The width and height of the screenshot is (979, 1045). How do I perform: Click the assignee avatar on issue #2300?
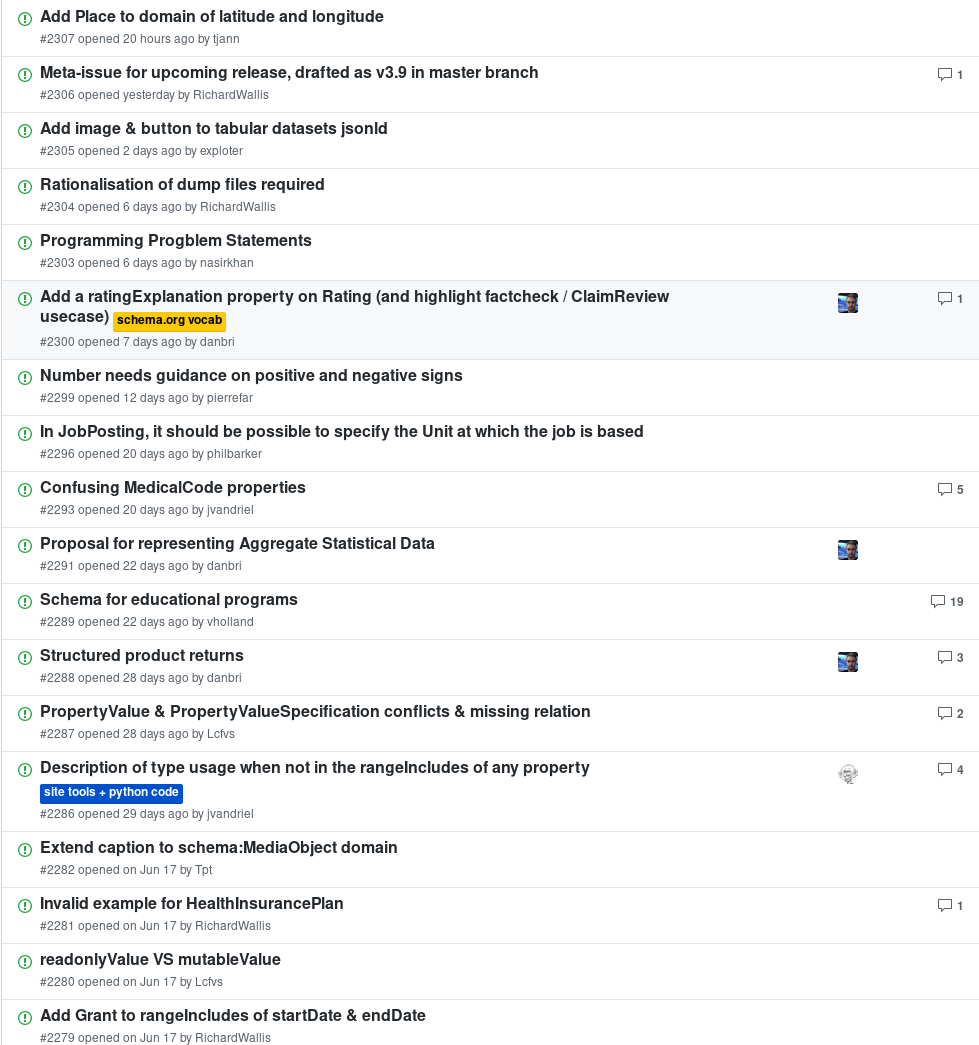click(x=848, y=303)
